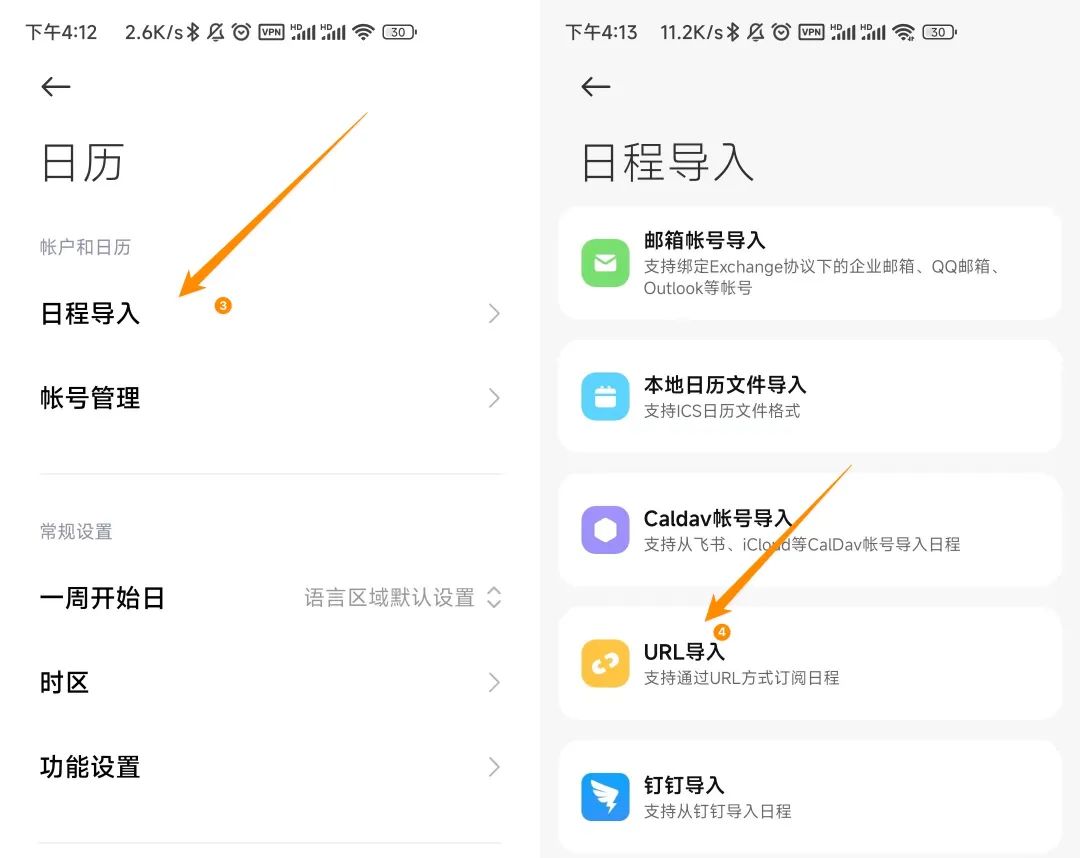Tap the green 邮箱帐号导入 mail icon
The image size is (1080, 858).
pyautogui.click(x=605, y=263)
